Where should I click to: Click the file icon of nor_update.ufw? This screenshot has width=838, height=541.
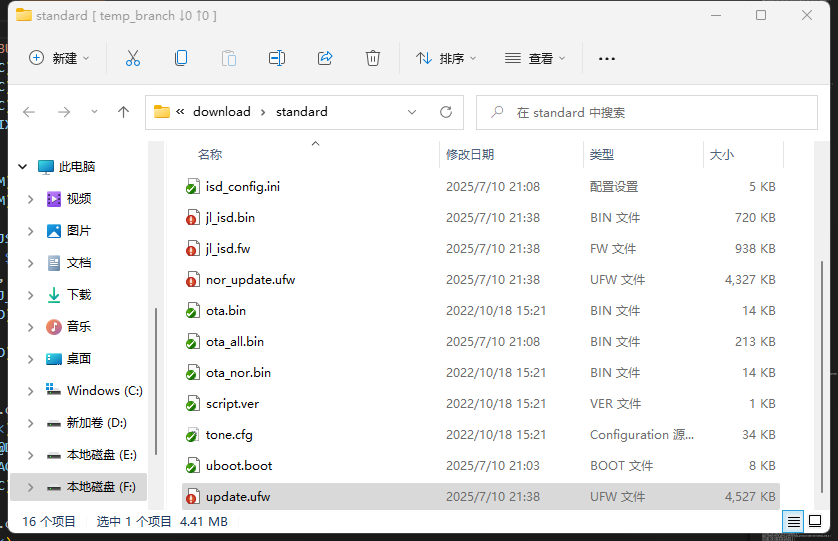coord(193,280)
